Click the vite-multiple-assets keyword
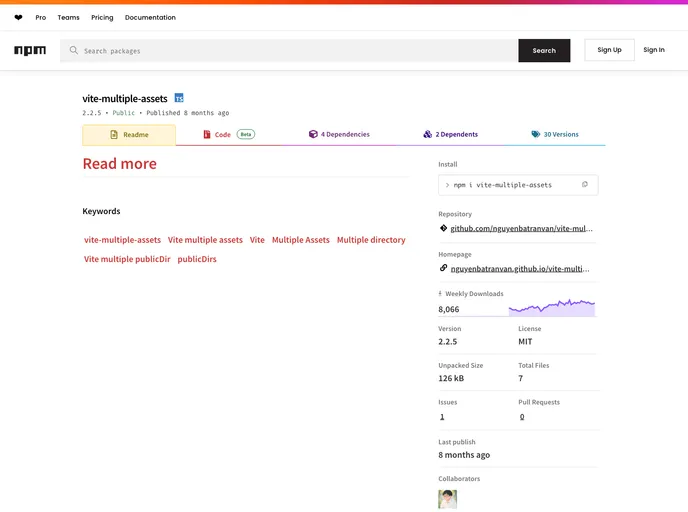This screenshot has height=512, width=688. [122, 240]
